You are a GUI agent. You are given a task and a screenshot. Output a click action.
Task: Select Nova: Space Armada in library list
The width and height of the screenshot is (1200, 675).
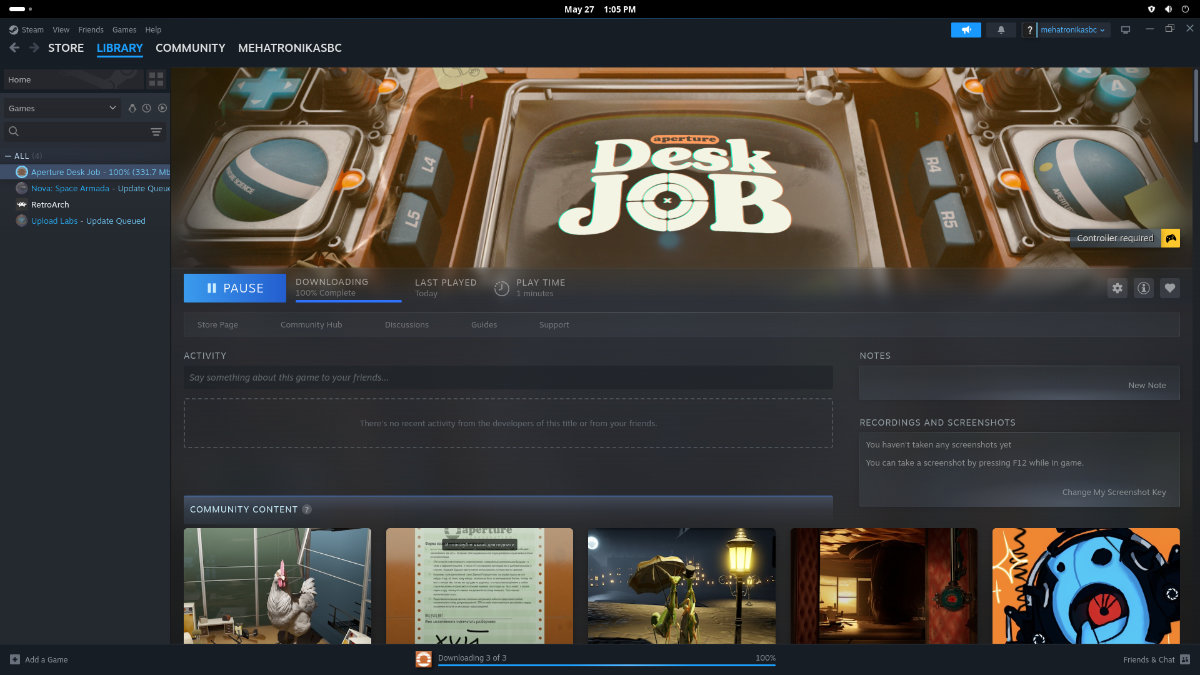(x=85, y=188)
